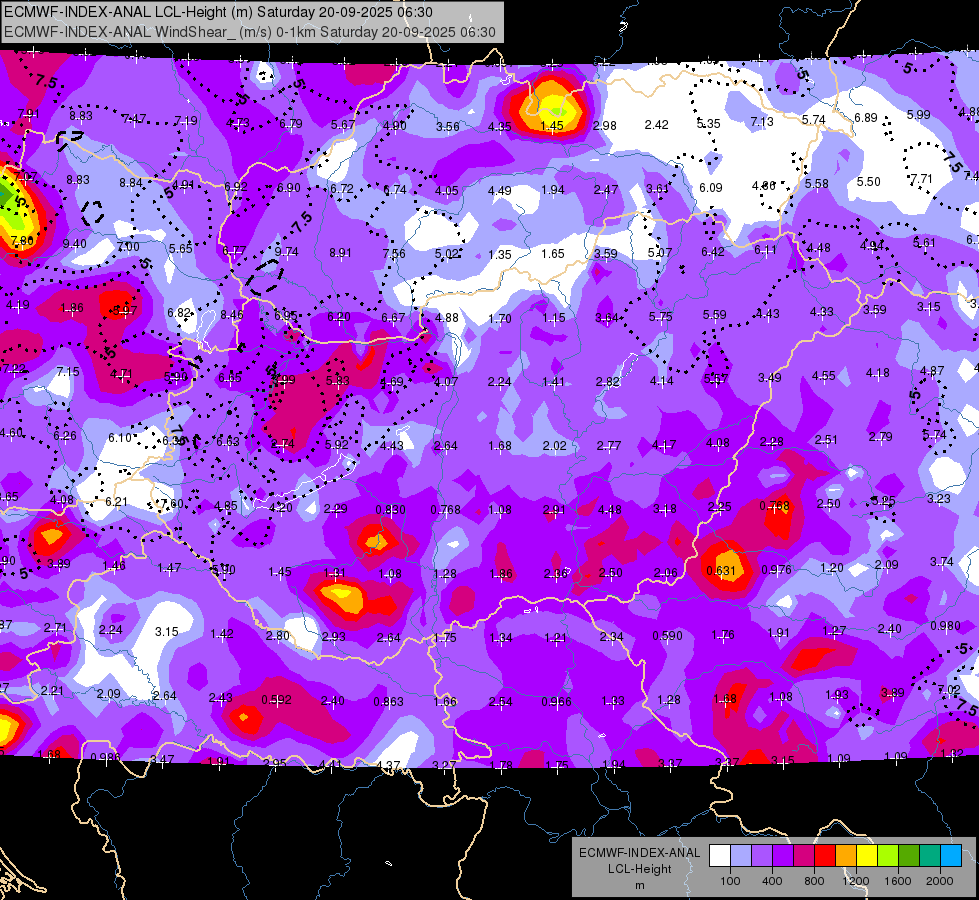The width and height of the screenshot is (979, 900).
Task: Click the wind shear value 0.980
Action: pos(945,626)
